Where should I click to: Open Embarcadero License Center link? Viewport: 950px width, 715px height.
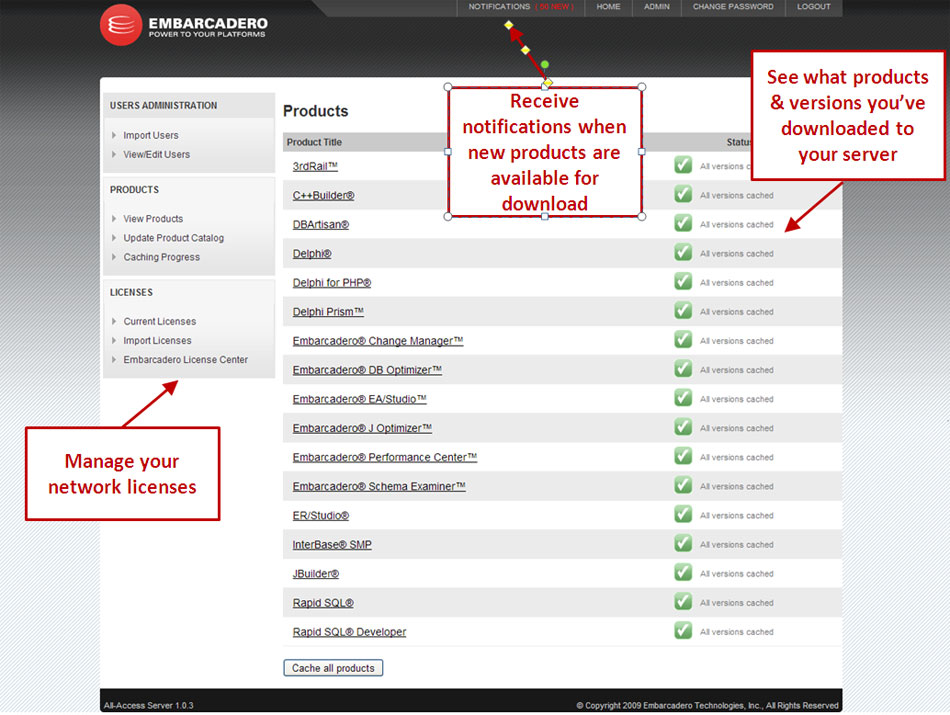coord(185,359)
